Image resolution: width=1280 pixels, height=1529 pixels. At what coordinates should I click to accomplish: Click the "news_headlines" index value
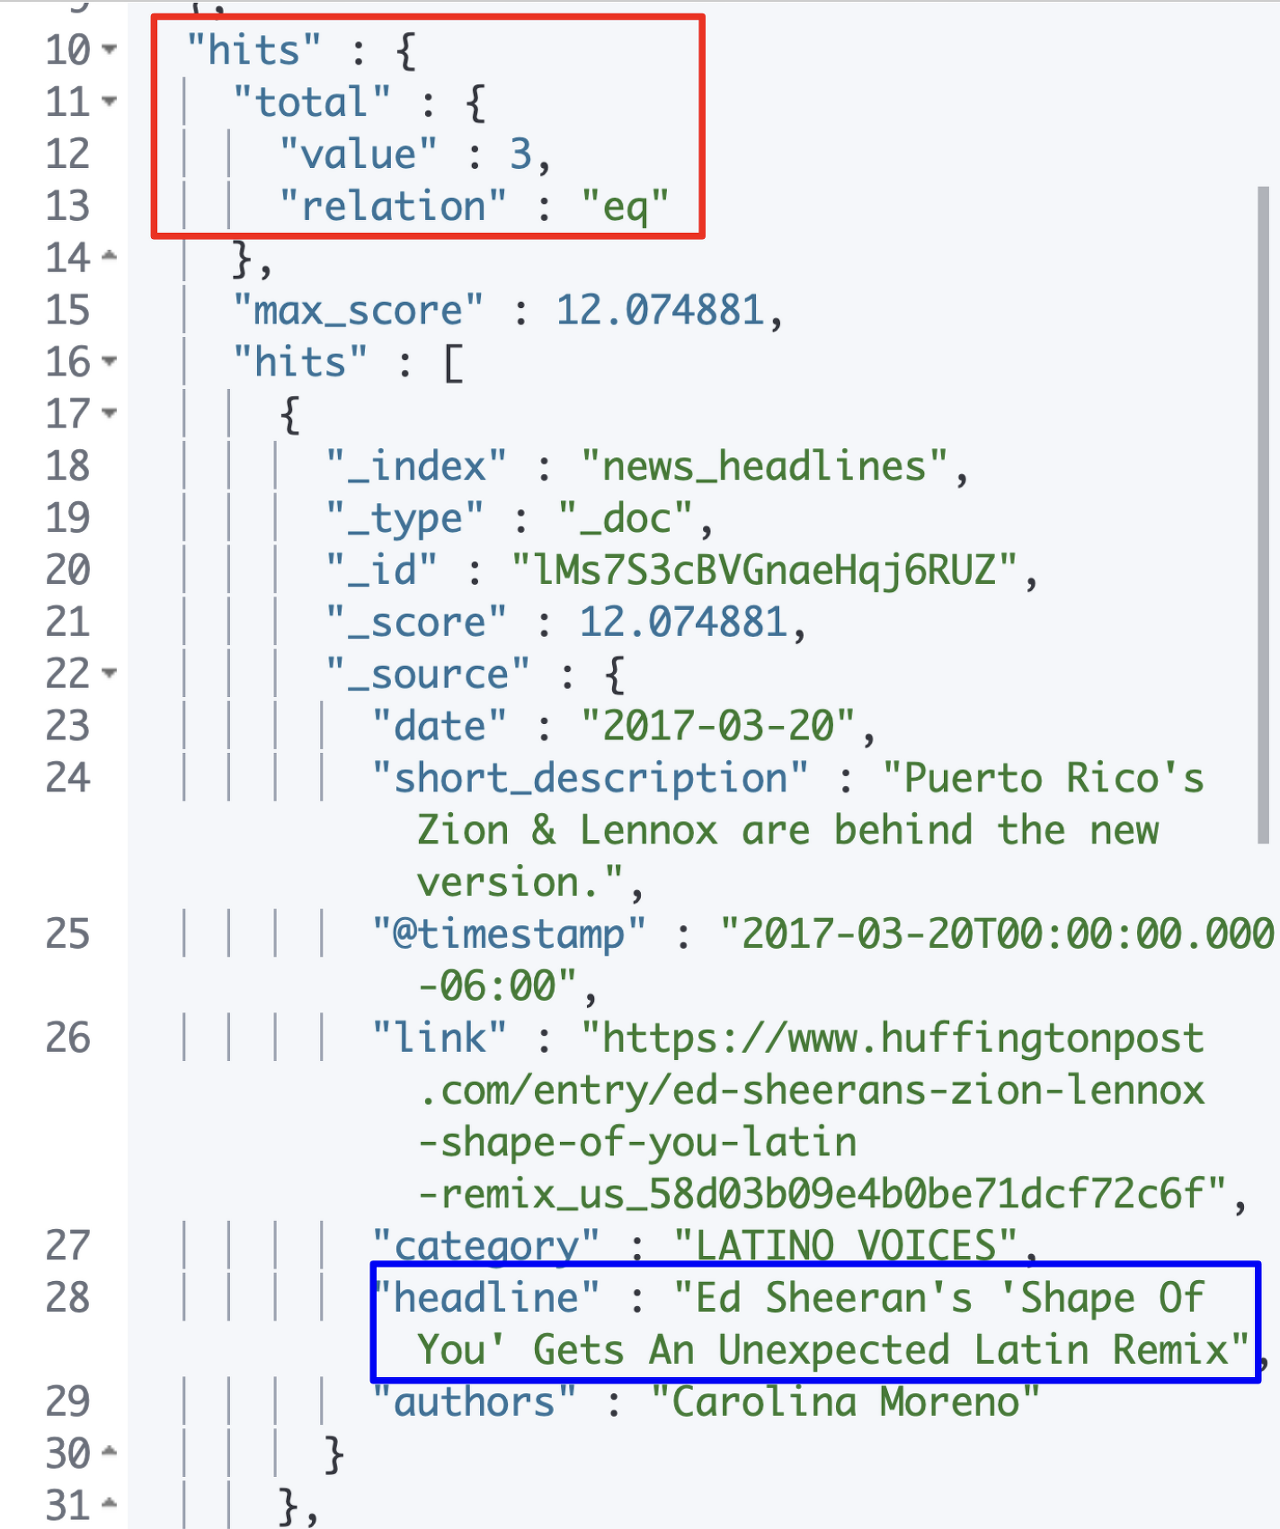point(765,466)
